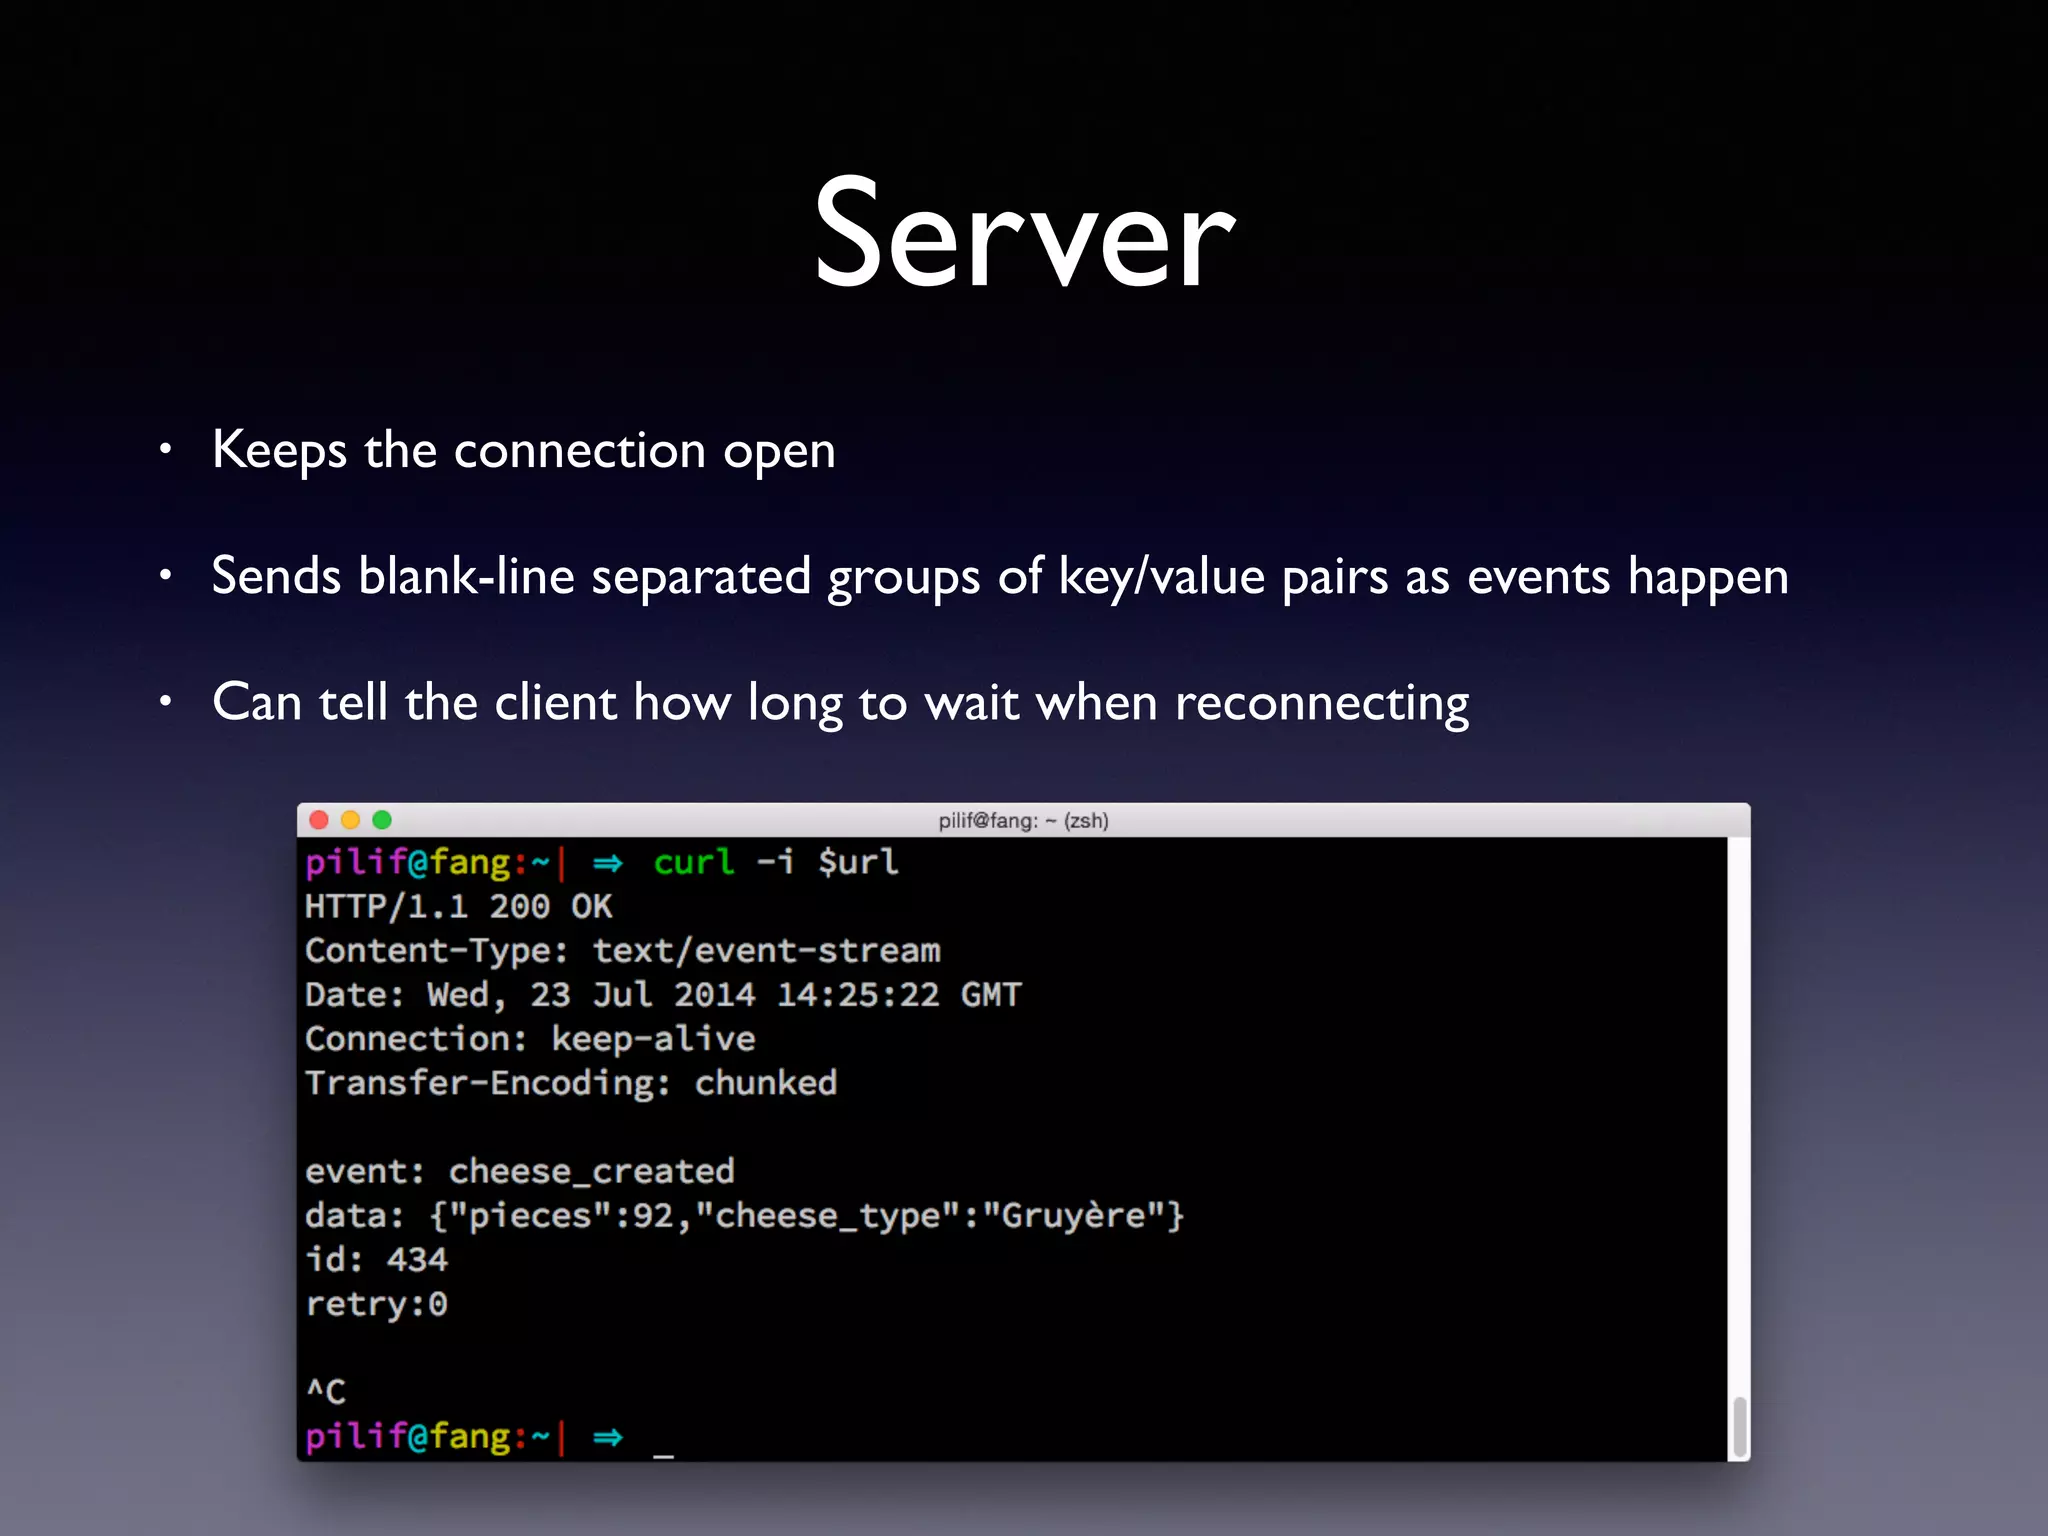Click the yellow minimize button of terminal
Viewport: 2048px width, 1536px height.
click(x=350, y=820)
